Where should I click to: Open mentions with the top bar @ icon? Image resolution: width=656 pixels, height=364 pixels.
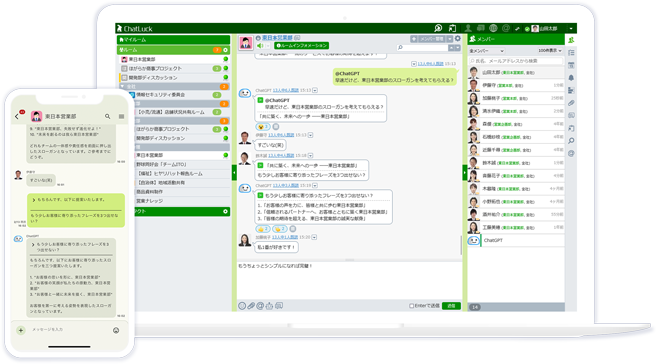click(x=506, y=28)
